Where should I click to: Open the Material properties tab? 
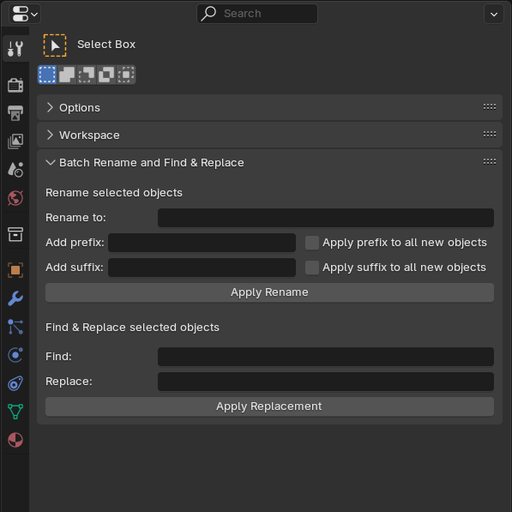pyautogui.click(x=15, y=440)
